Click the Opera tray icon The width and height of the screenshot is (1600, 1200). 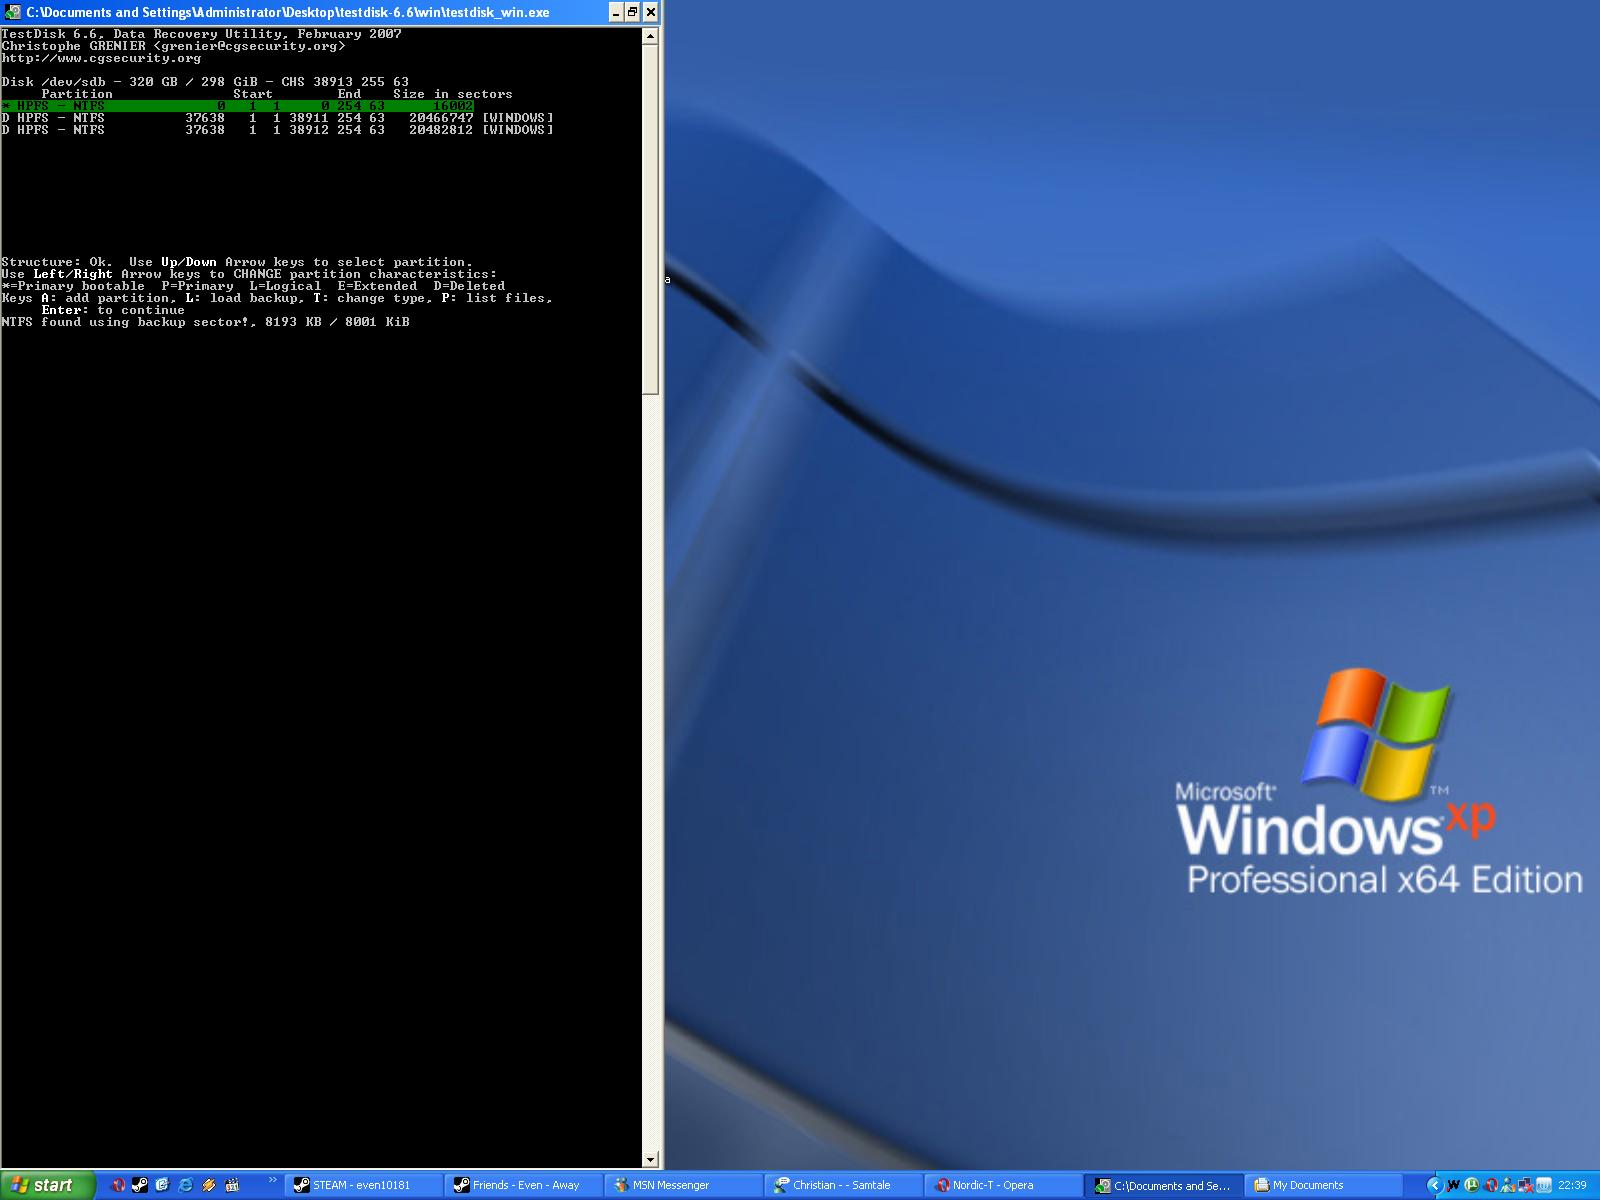pos(1491,1185)
